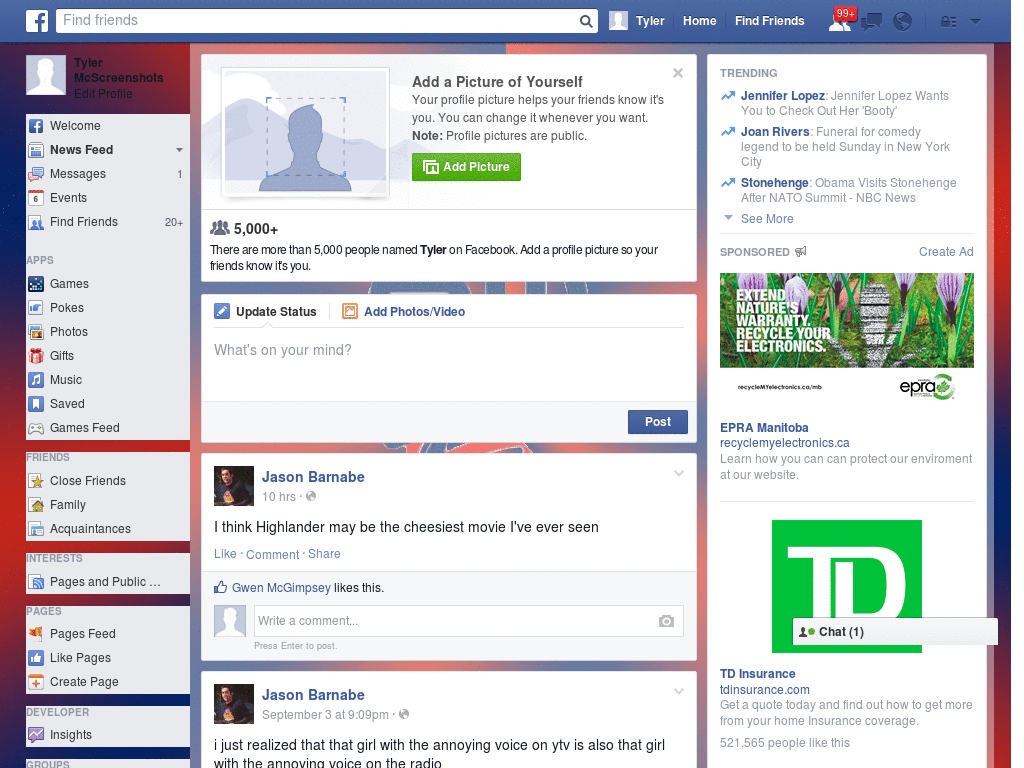Click Like on the Highlander post
The image size is (1024, 768).
click(x=225, y=554)
